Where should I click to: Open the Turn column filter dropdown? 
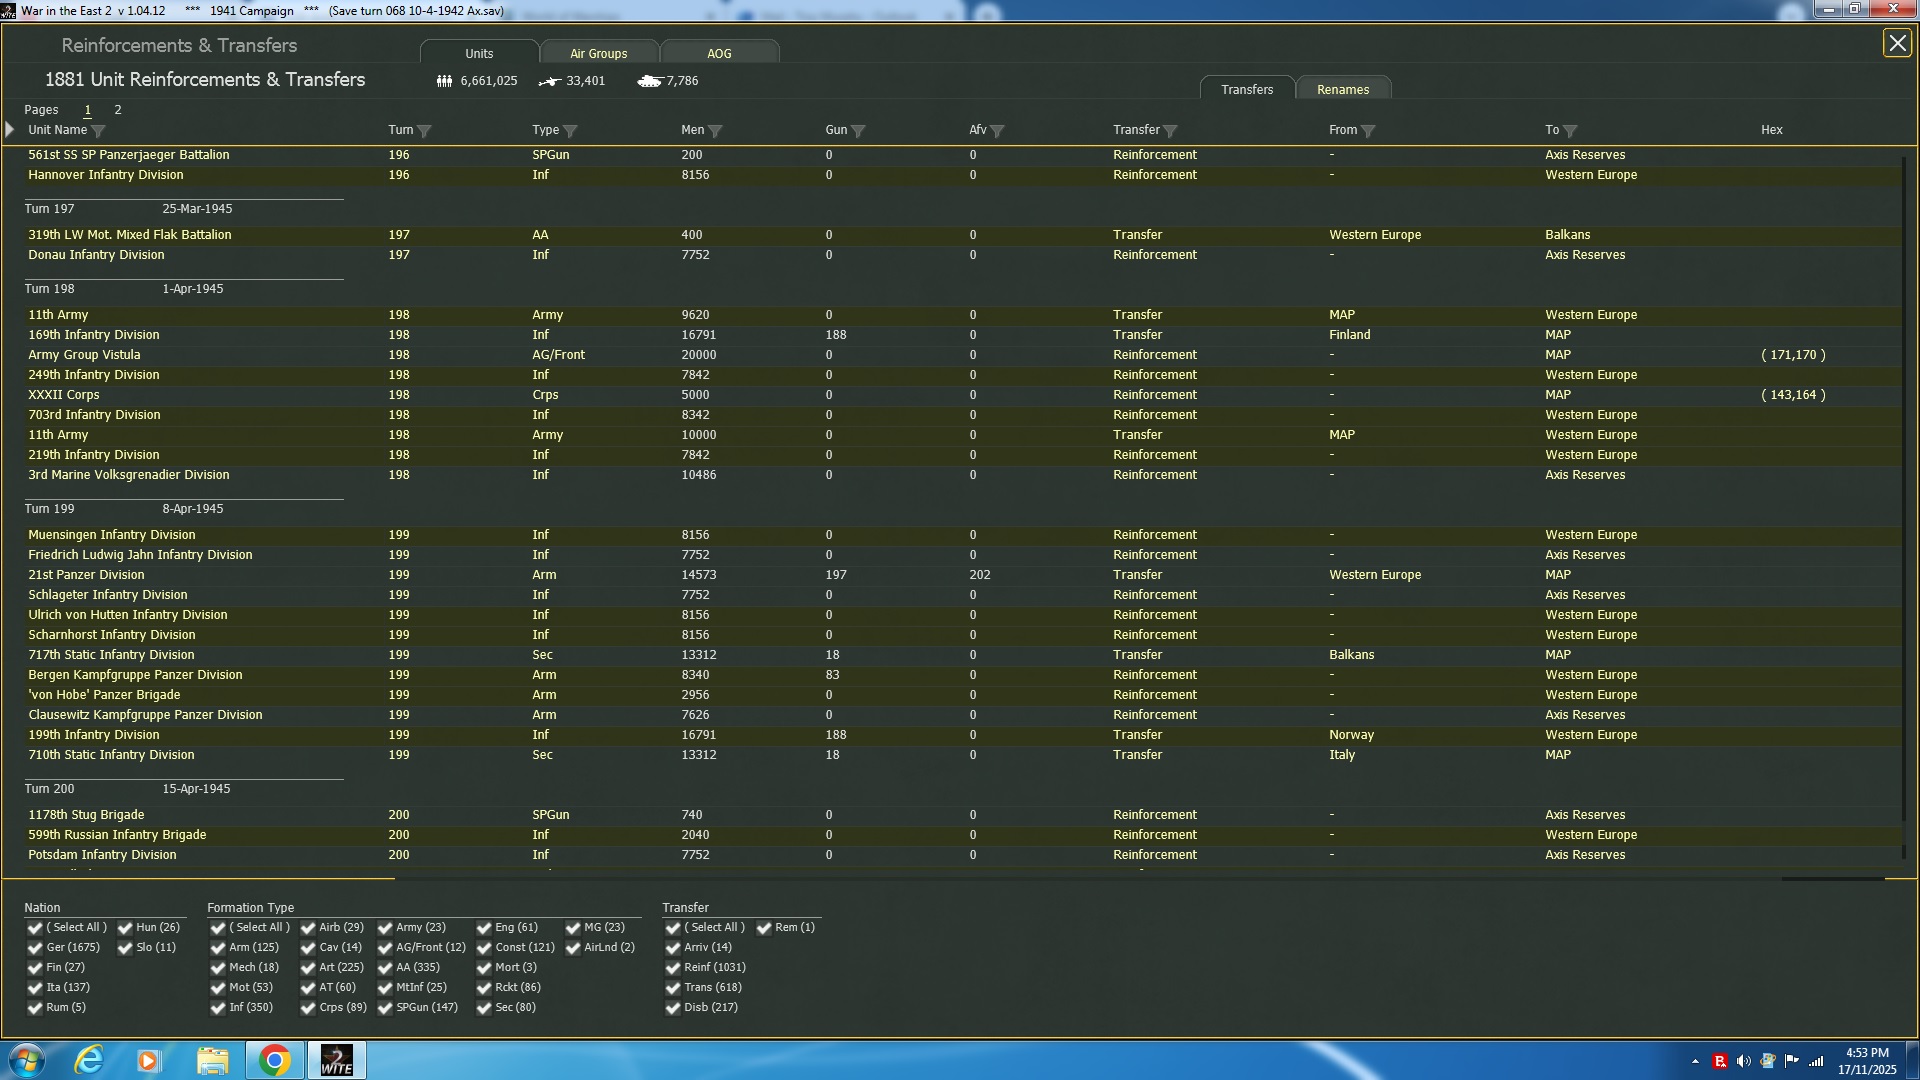pyautogui.click(x=424, y=131)
